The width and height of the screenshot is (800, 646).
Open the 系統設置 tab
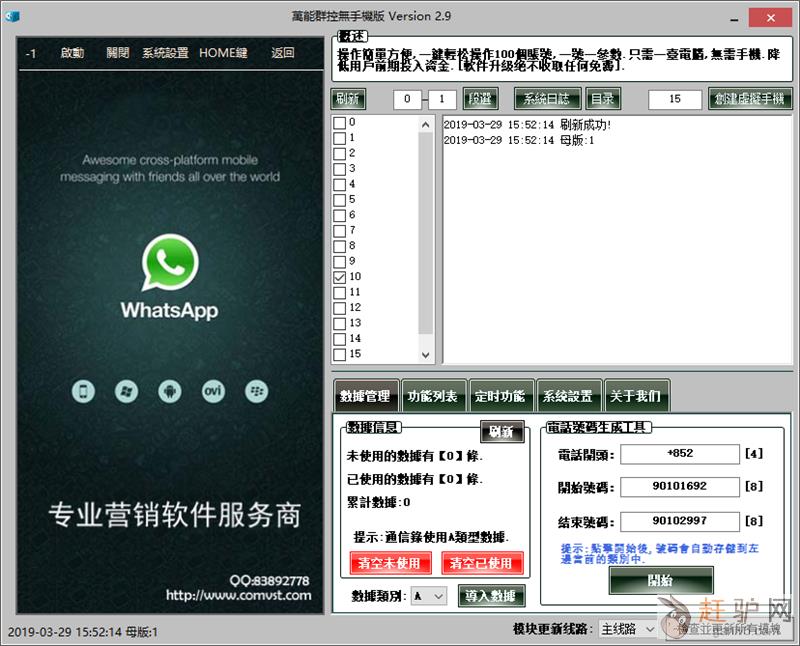[567, 396]
